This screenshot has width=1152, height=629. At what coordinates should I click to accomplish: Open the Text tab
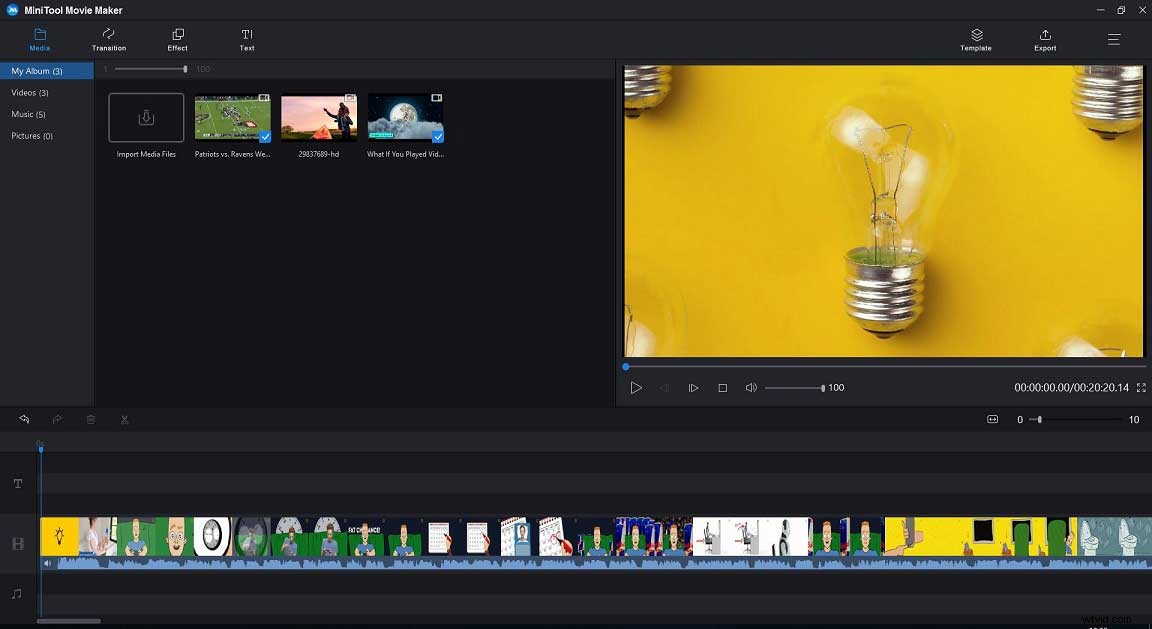coord(246,40)
